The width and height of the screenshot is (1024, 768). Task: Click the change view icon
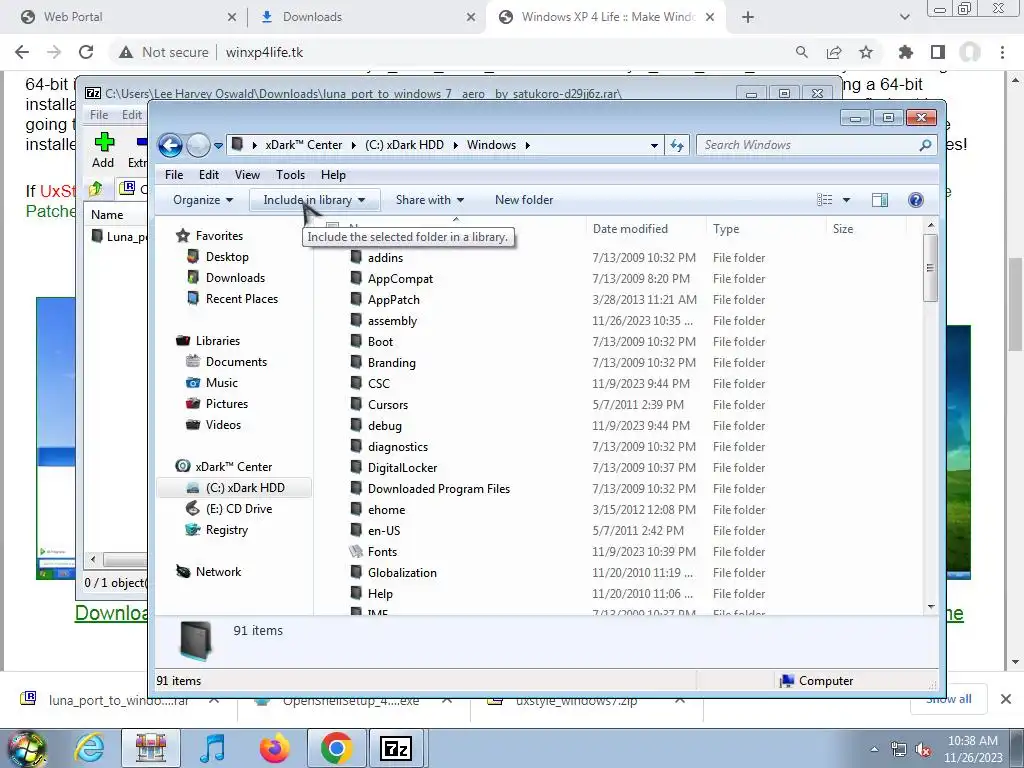825,200
